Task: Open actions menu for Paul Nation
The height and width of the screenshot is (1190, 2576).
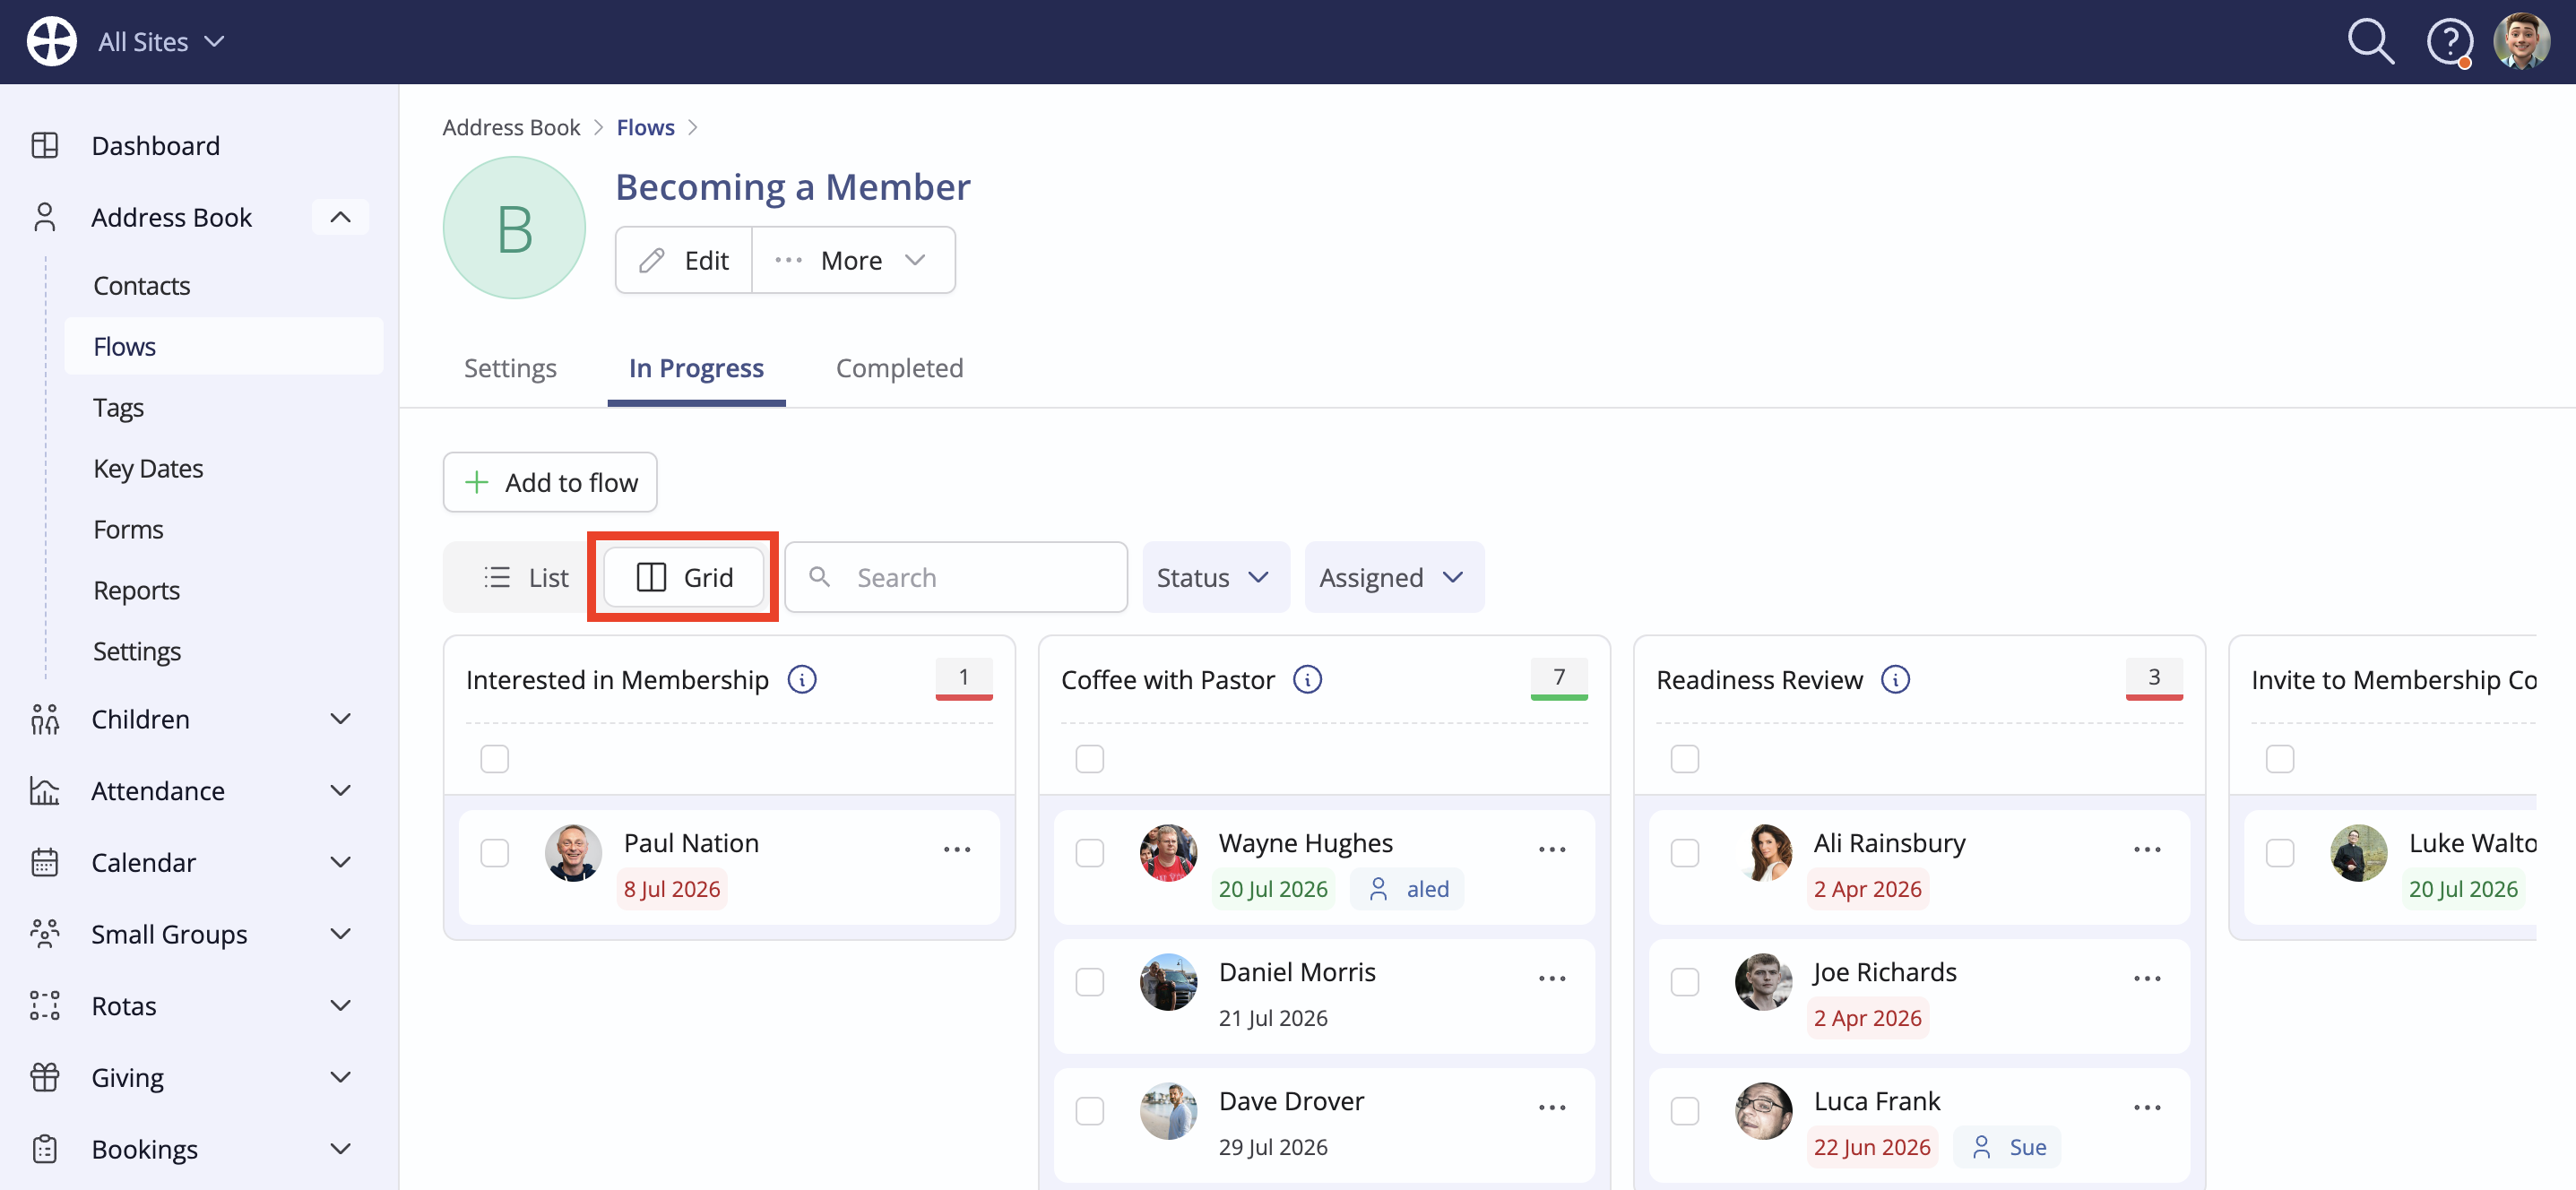Action: tap(957, 849)
